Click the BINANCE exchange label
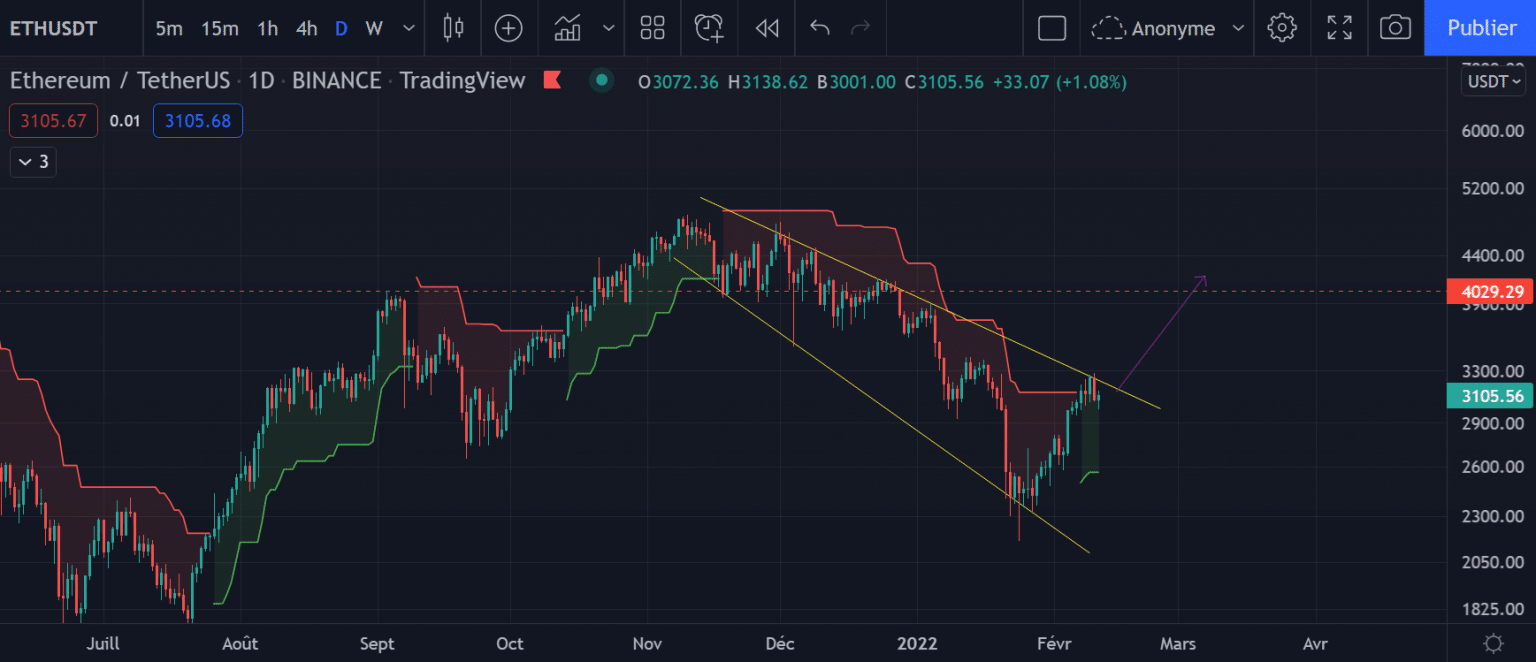 [337, 81]
